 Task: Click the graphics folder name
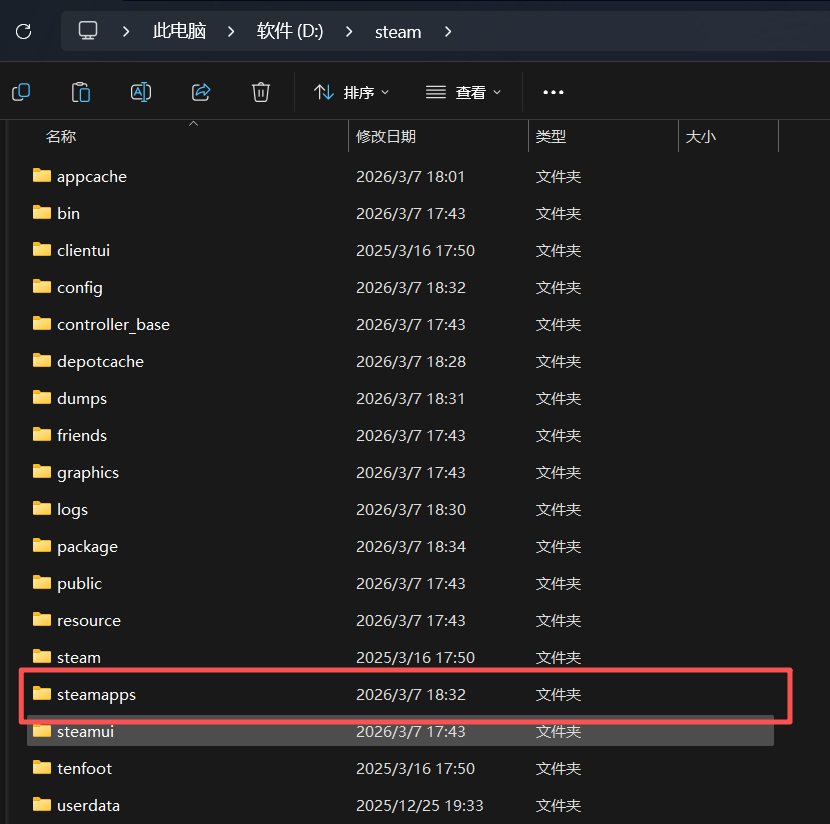pos(88,473)
